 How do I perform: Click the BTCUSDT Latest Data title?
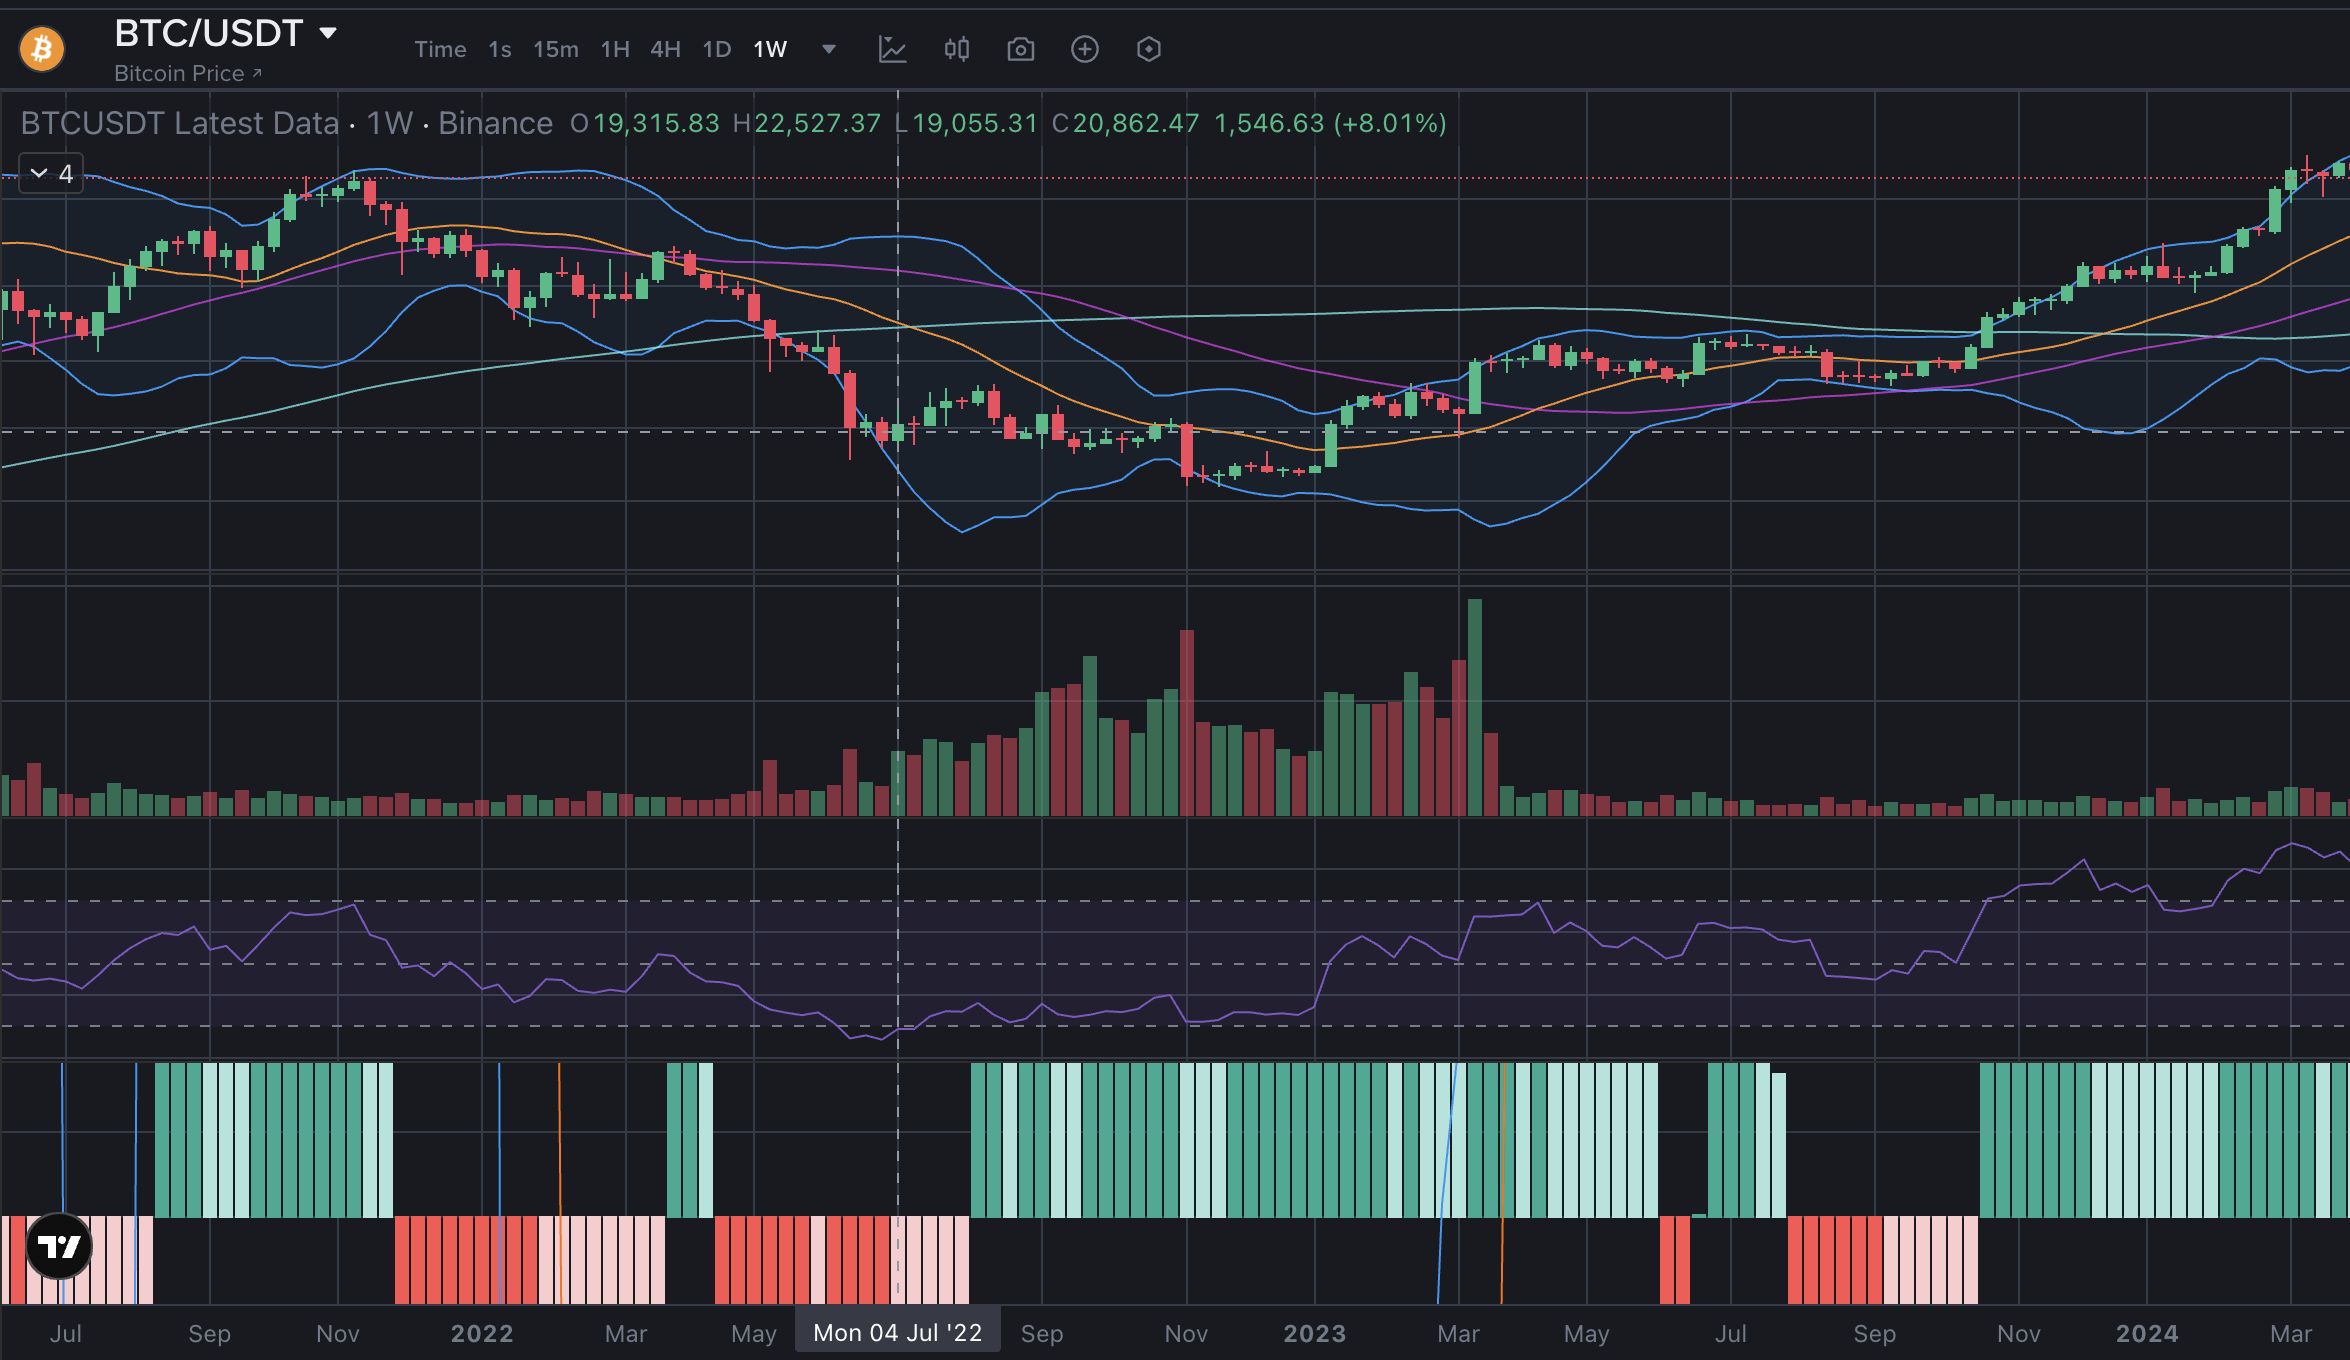(x=180, y=123)
